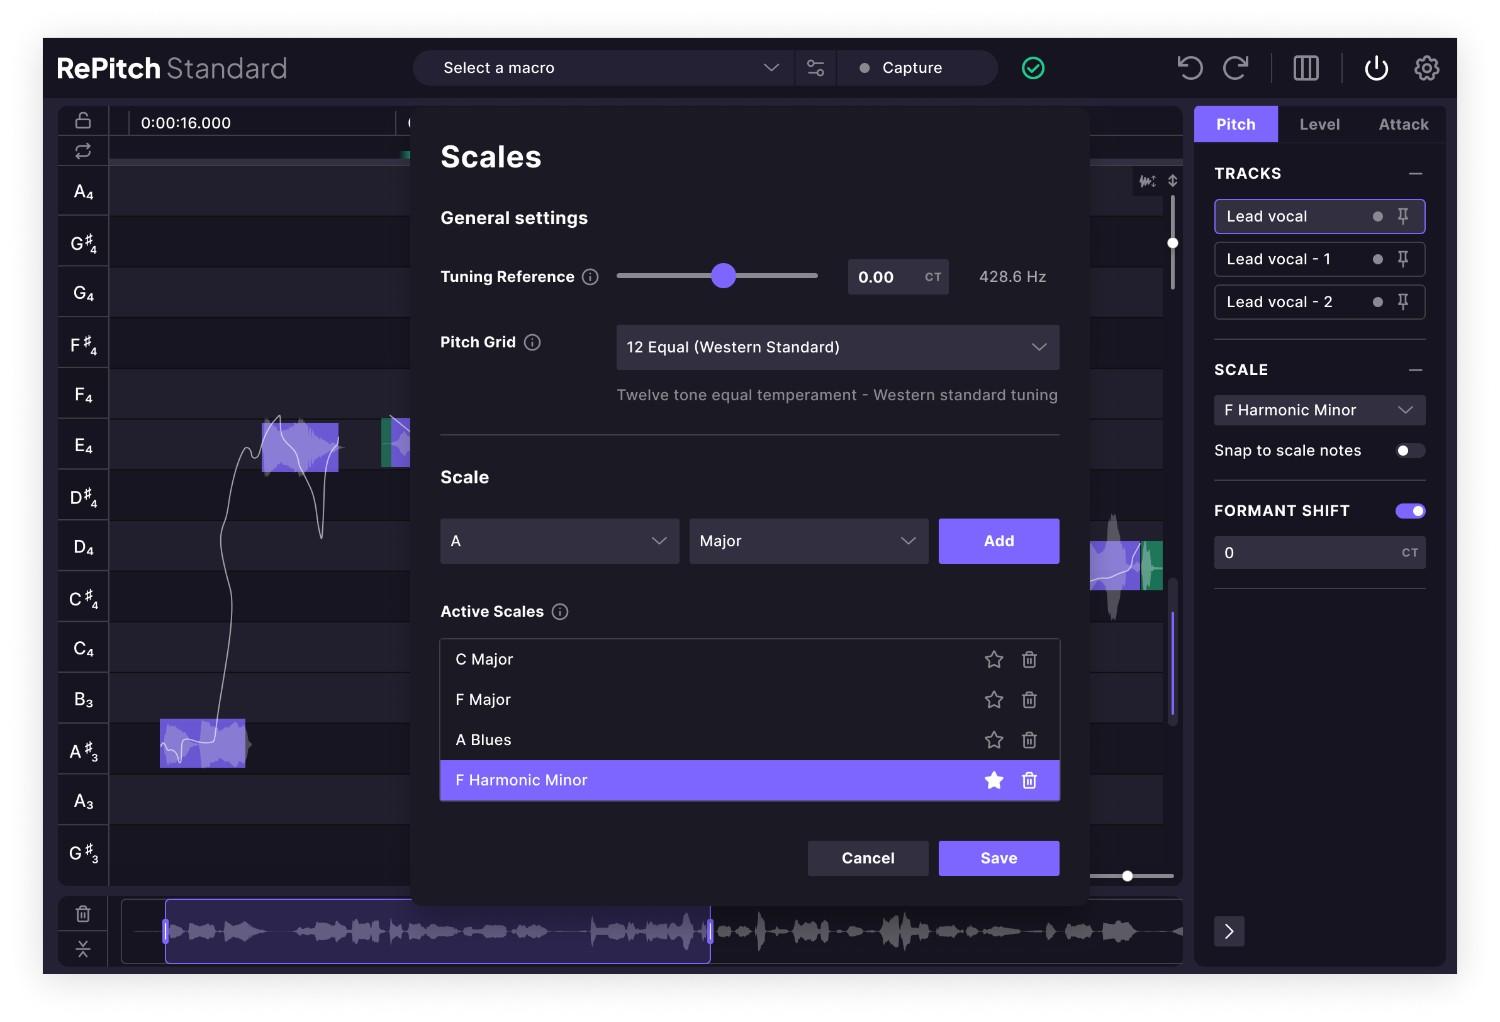Switch to the Level tab

pyautogui.click(x=1319, y=124)
